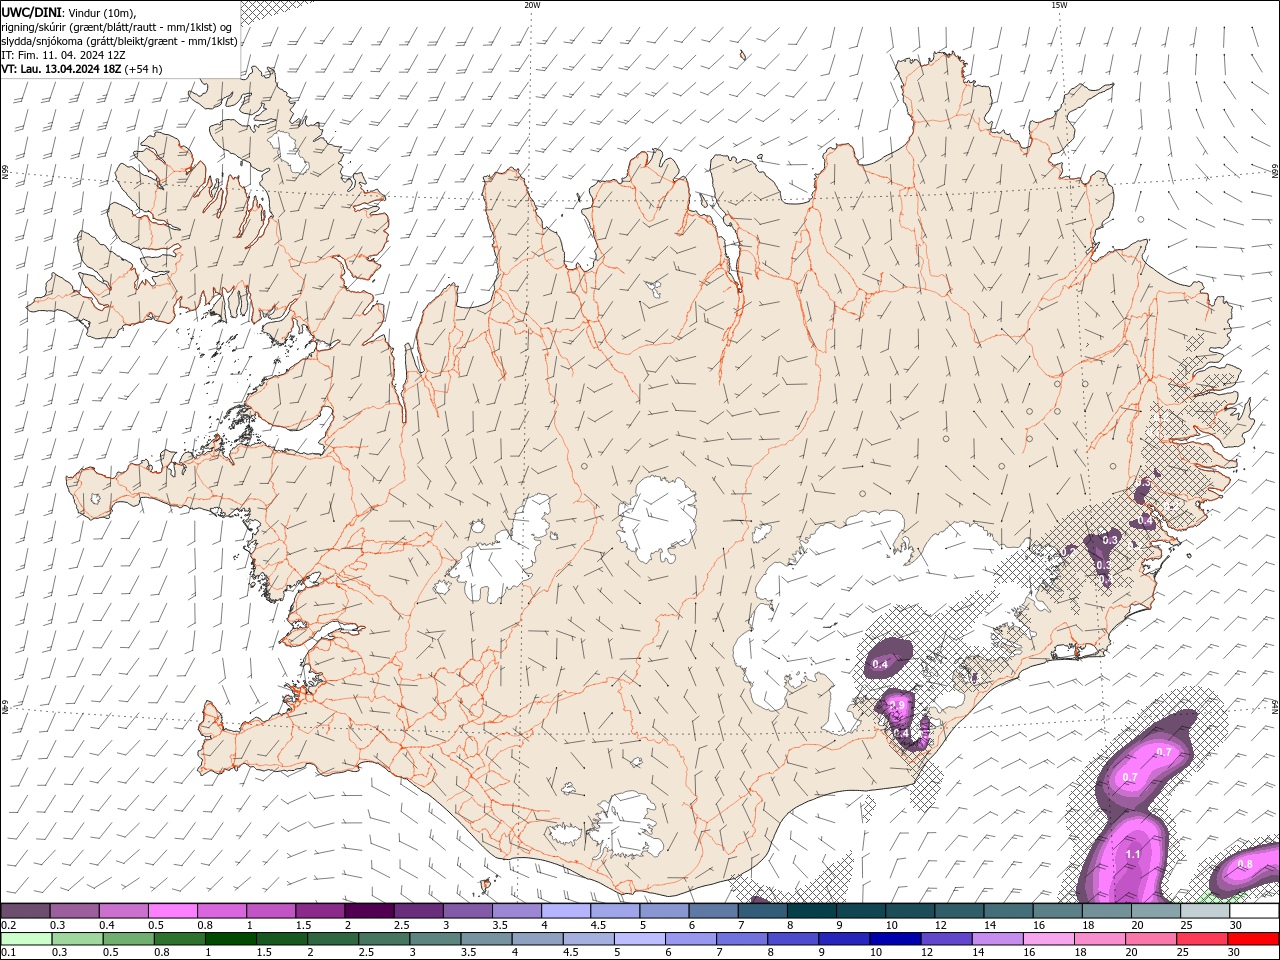The height and width of the screenshot is (960, 1280).
Task: Click the palest green swatch between 0.1 and 0.3 in the lower legend
Action: click(x=25, y=938)
